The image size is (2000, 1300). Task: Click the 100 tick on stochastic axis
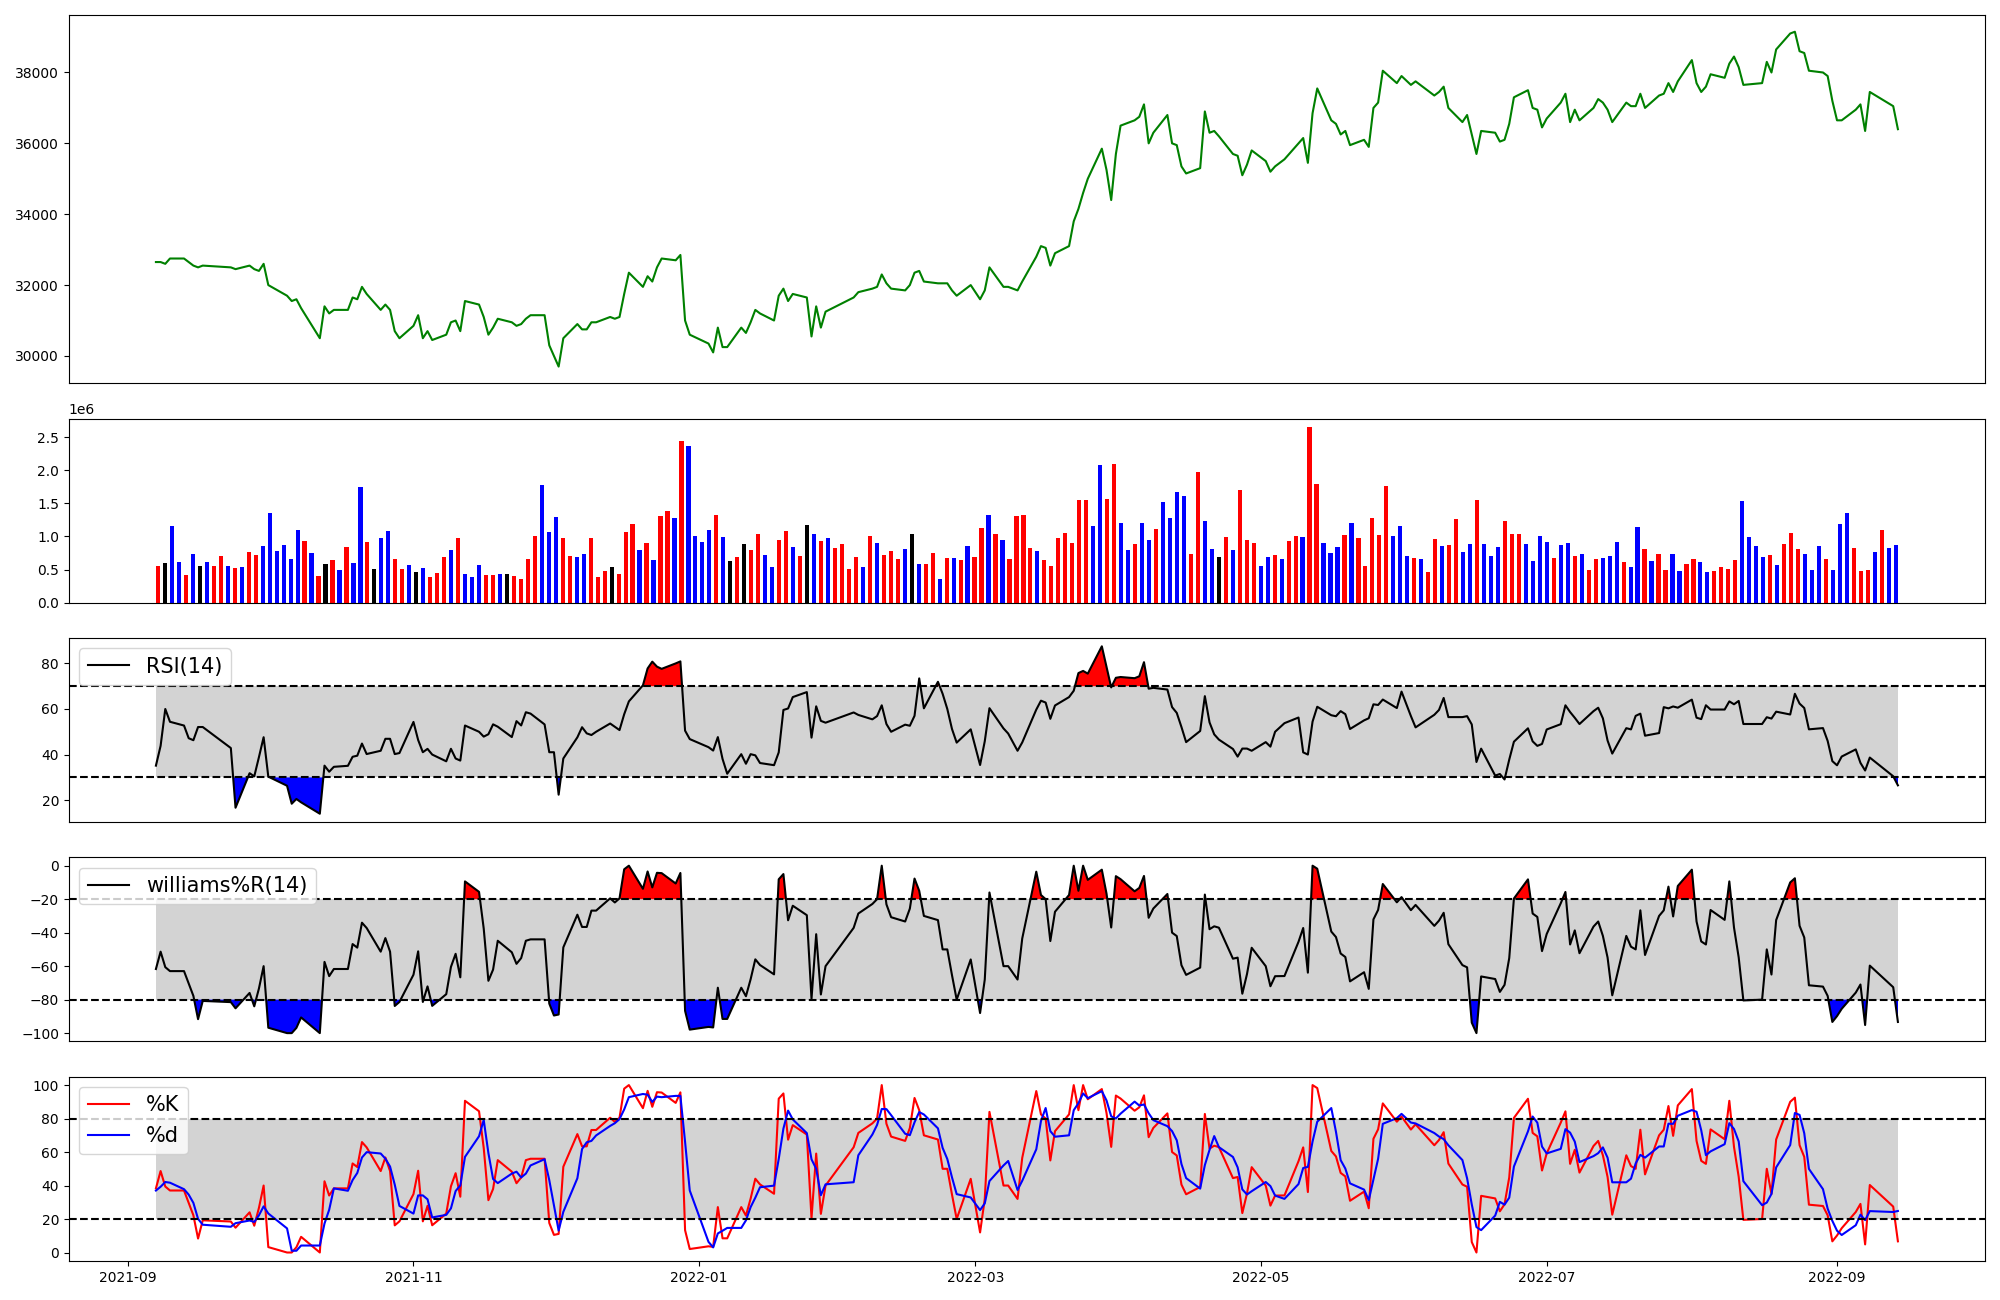pyautogui.click(x=46, y=1086)
